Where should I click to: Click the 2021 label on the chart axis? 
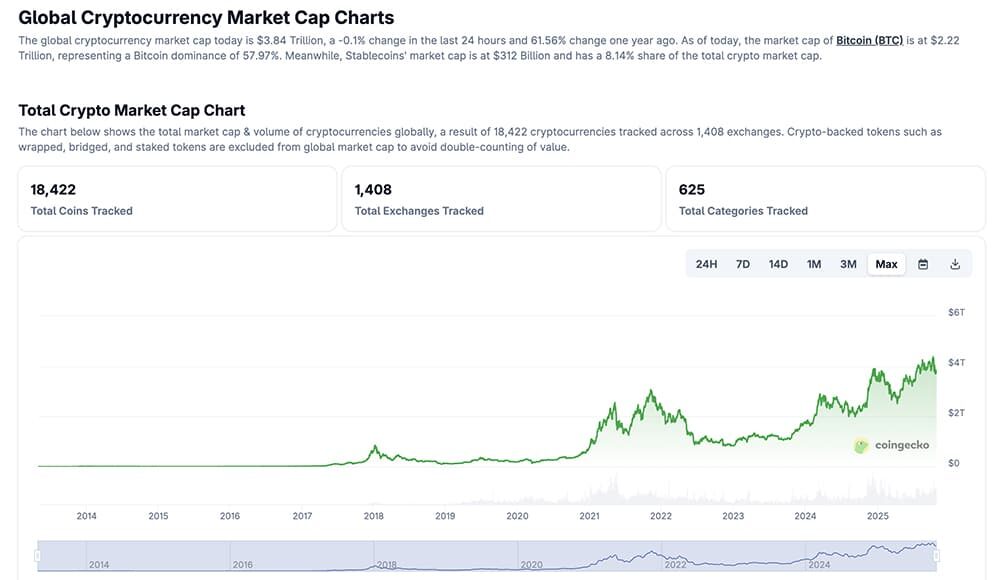point(589,515)
